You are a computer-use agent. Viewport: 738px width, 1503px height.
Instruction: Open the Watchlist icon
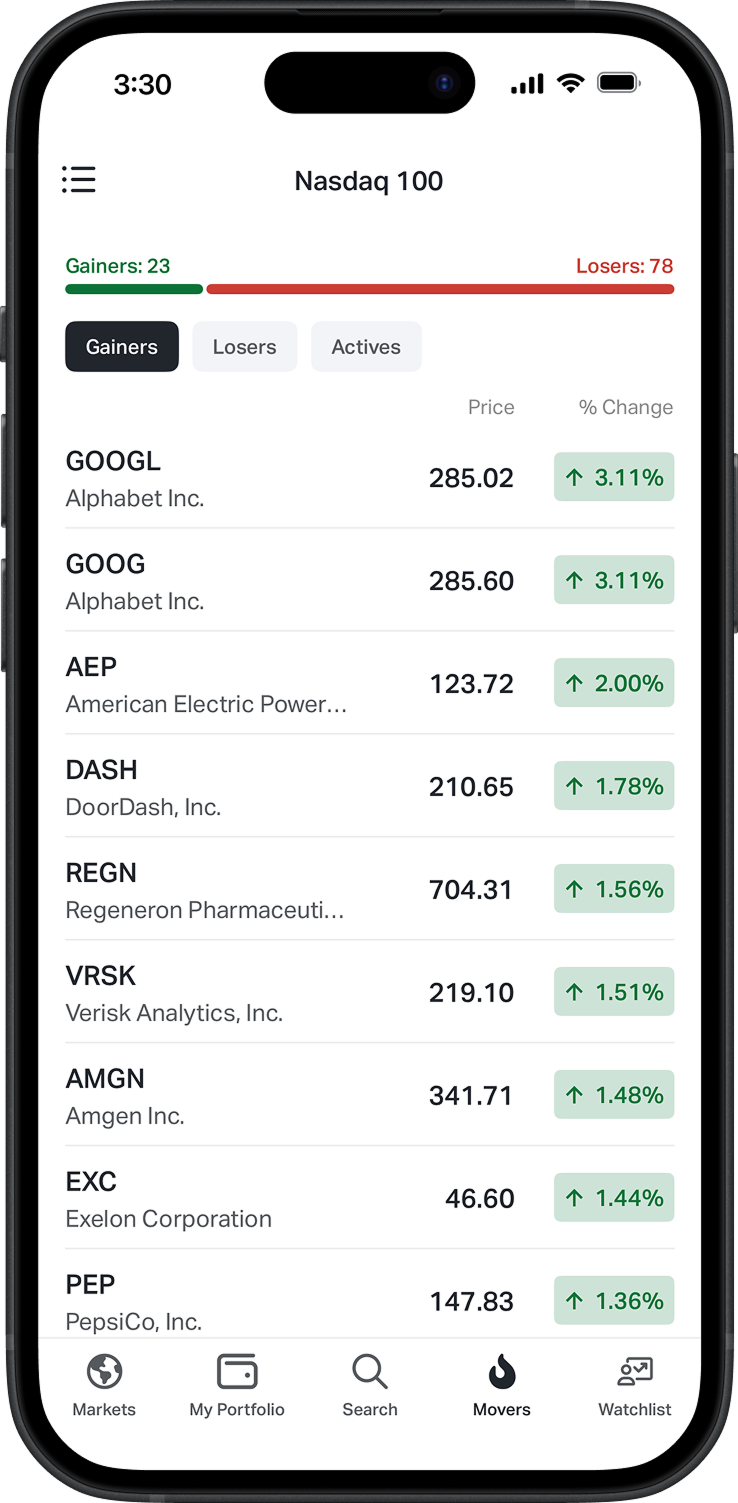pyautogui.click(x=635, y=1371)
